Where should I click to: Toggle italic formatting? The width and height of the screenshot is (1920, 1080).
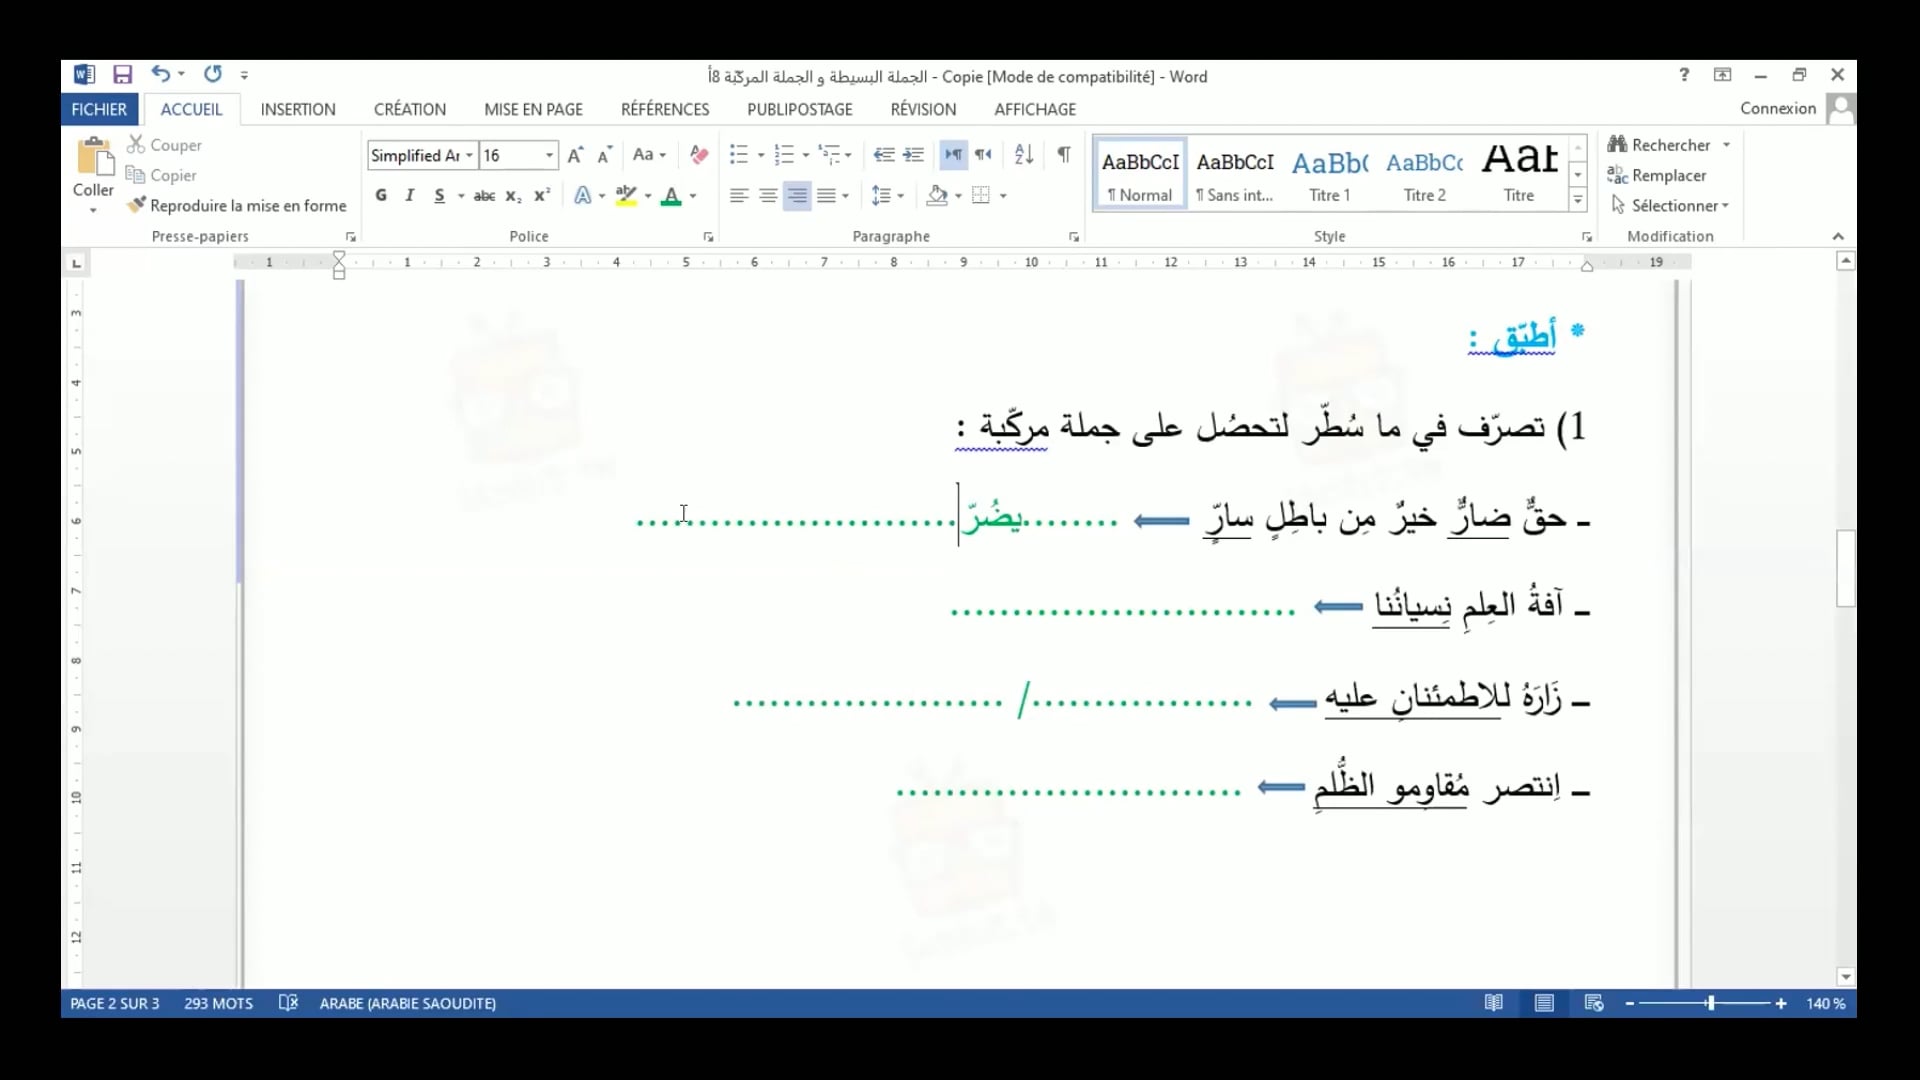[410, 196]
